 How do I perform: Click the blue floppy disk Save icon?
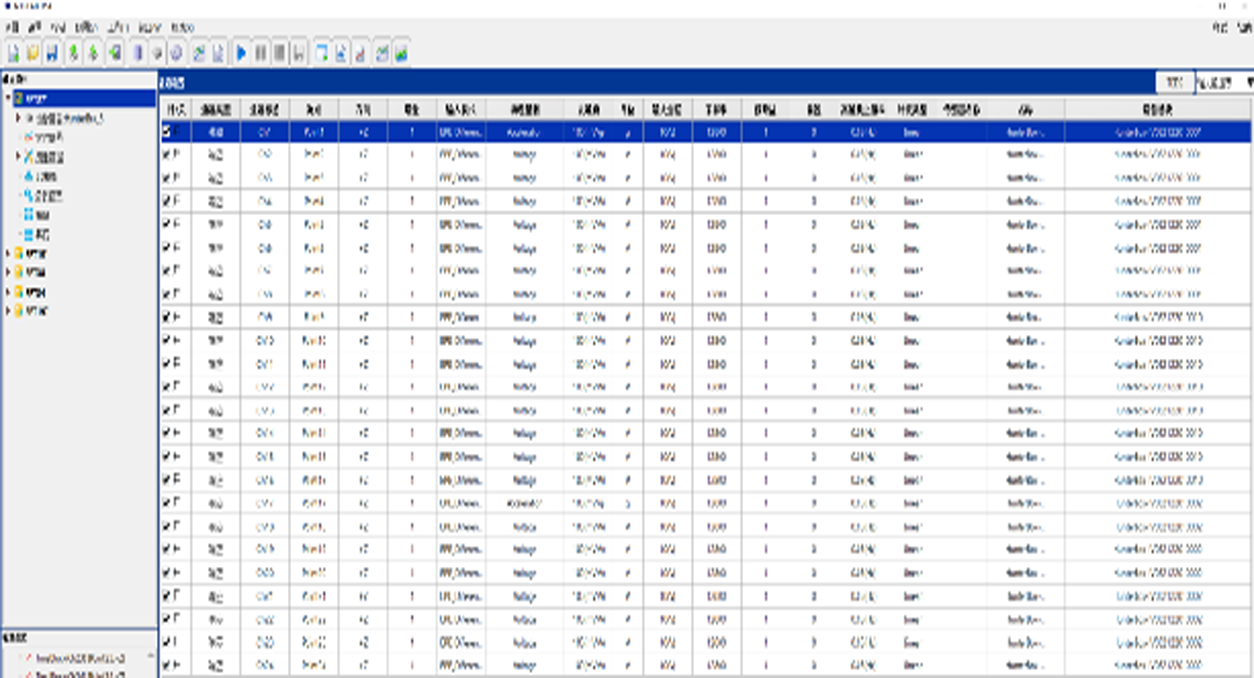[x=52, y=53]
